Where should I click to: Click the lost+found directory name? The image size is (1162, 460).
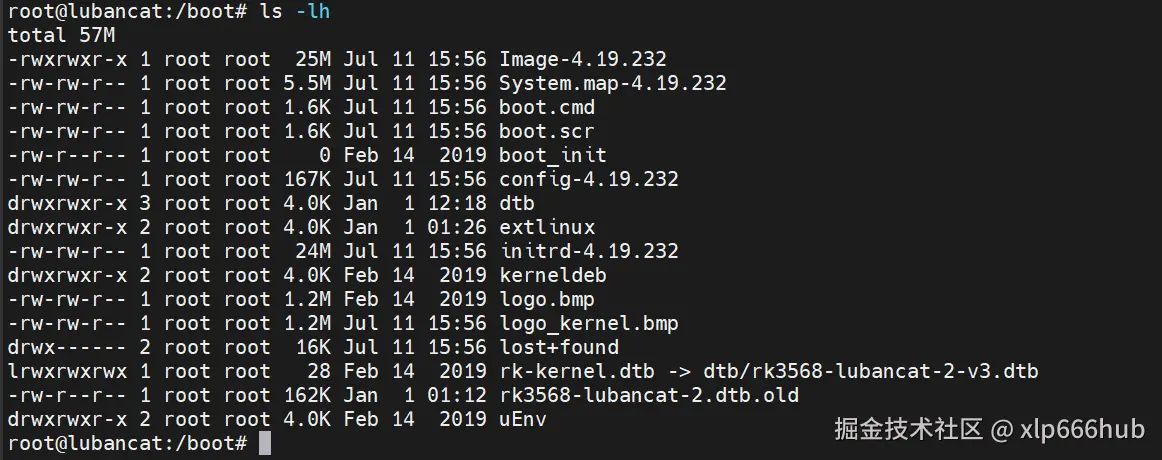tap(558, 347)
